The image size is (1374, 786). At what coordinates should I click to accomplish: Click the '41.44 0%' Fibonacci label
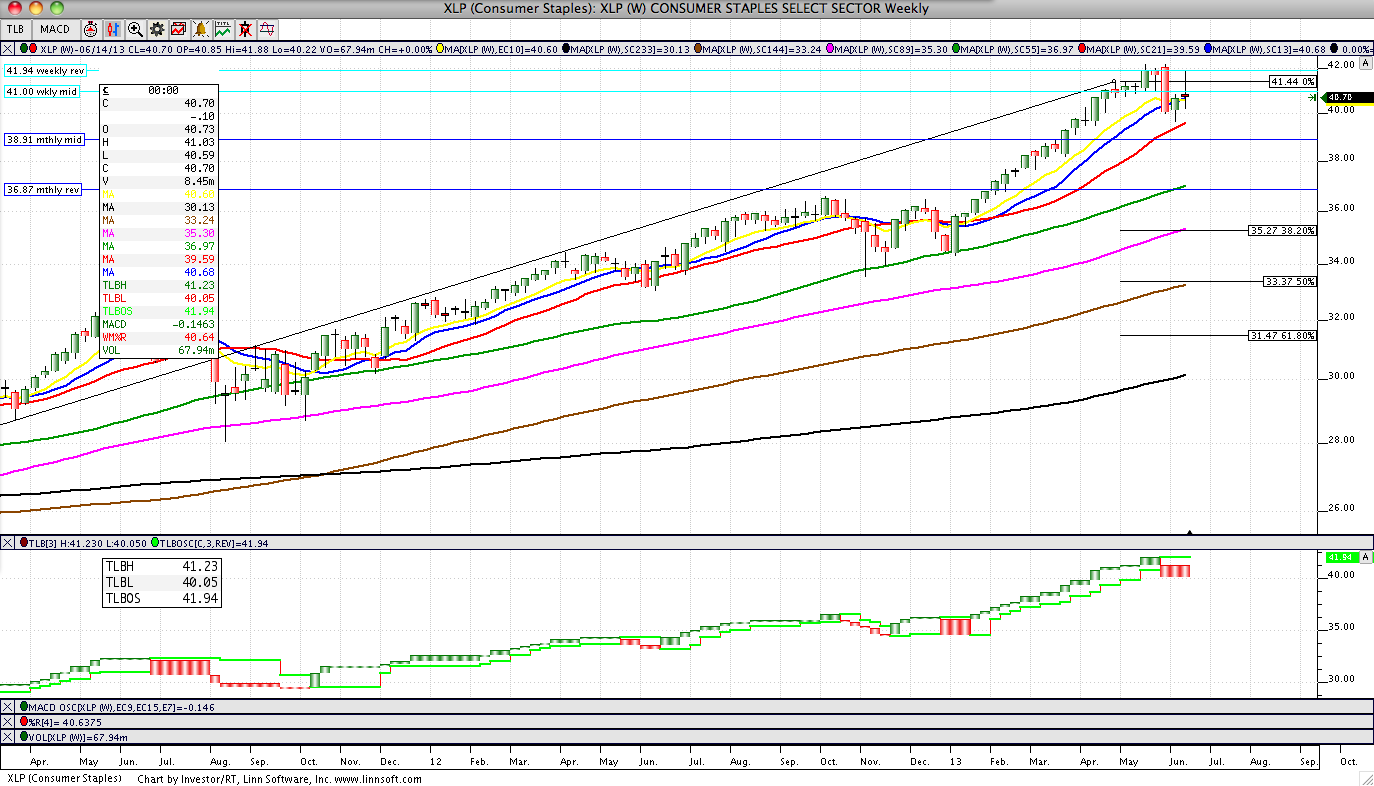[1293, 81]
